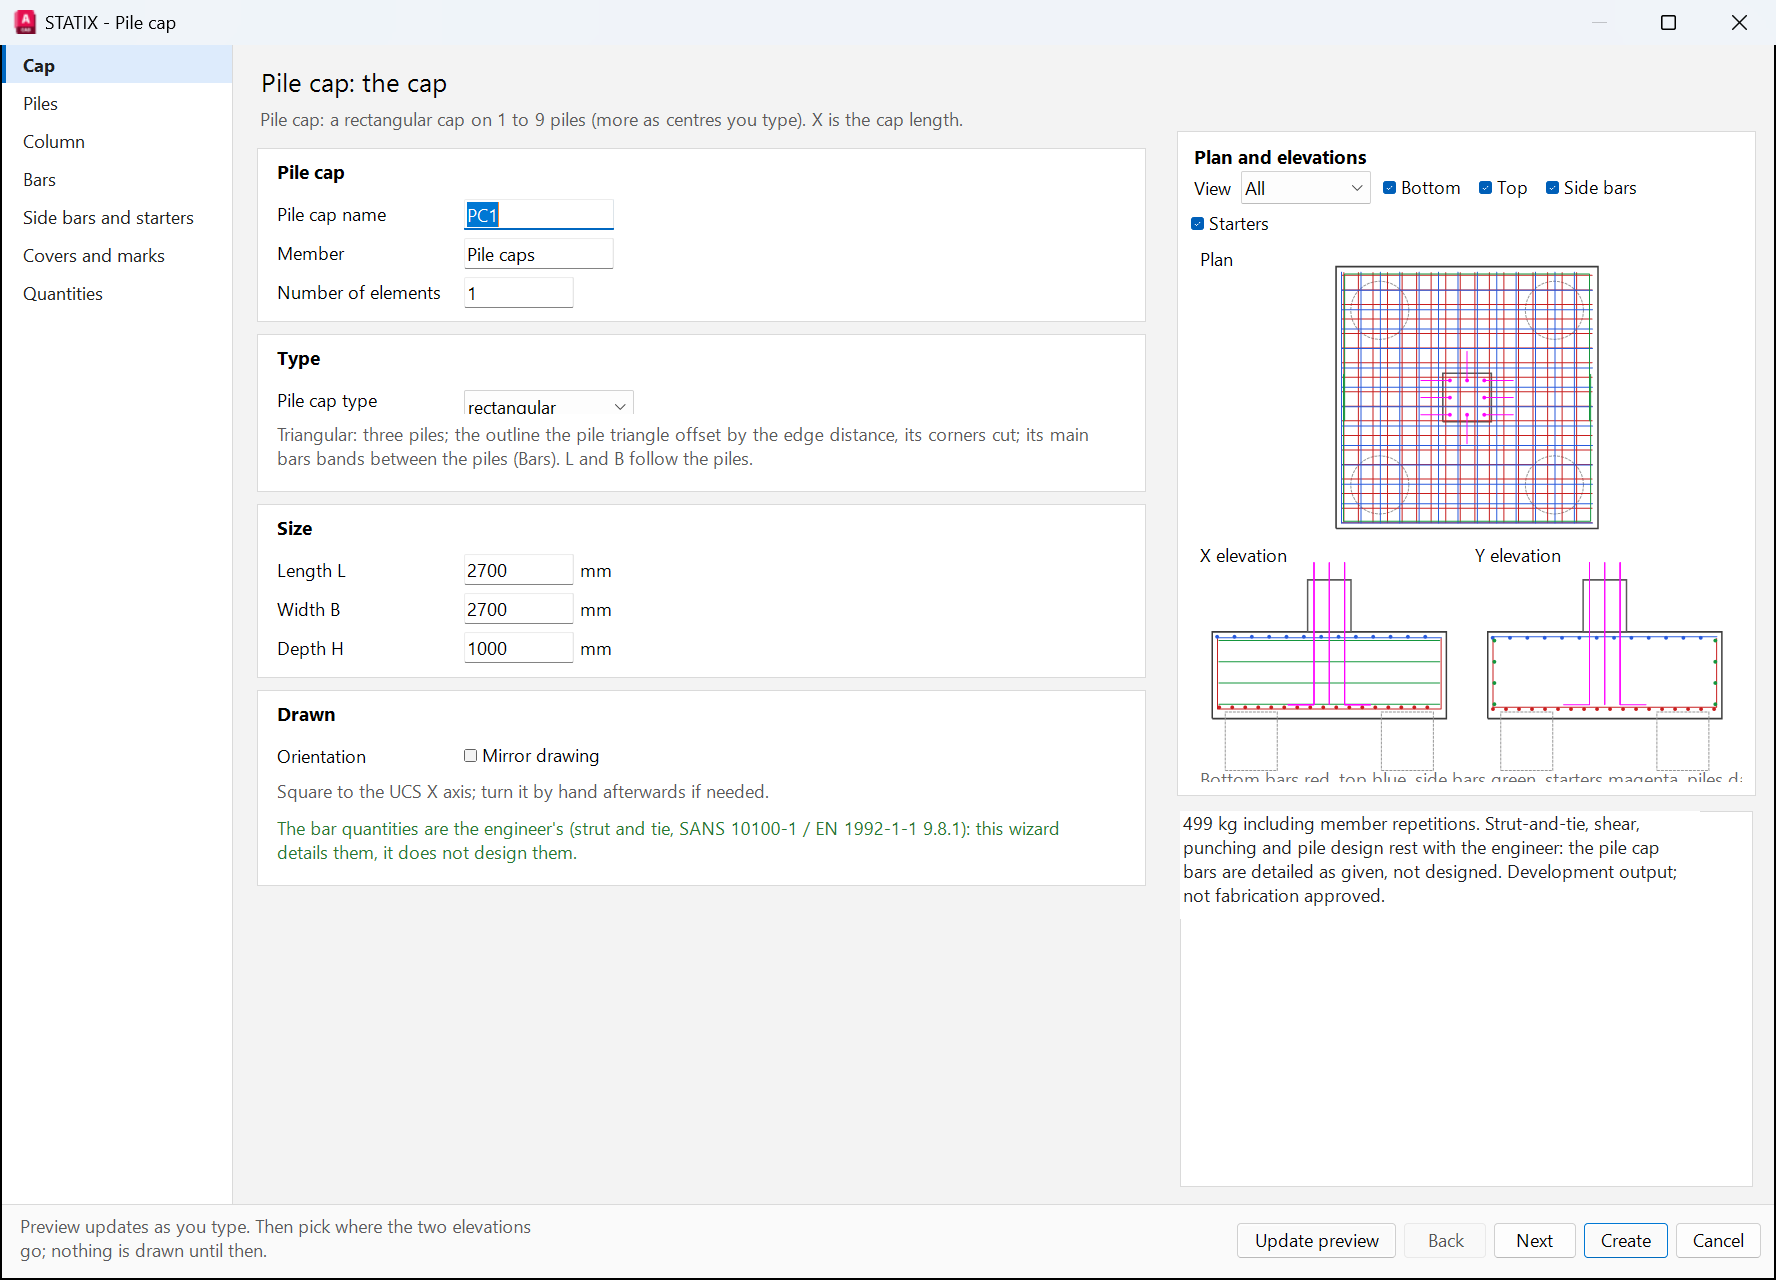Click the Depth H input field
1776x1280 pixels.
pos(518,648)
